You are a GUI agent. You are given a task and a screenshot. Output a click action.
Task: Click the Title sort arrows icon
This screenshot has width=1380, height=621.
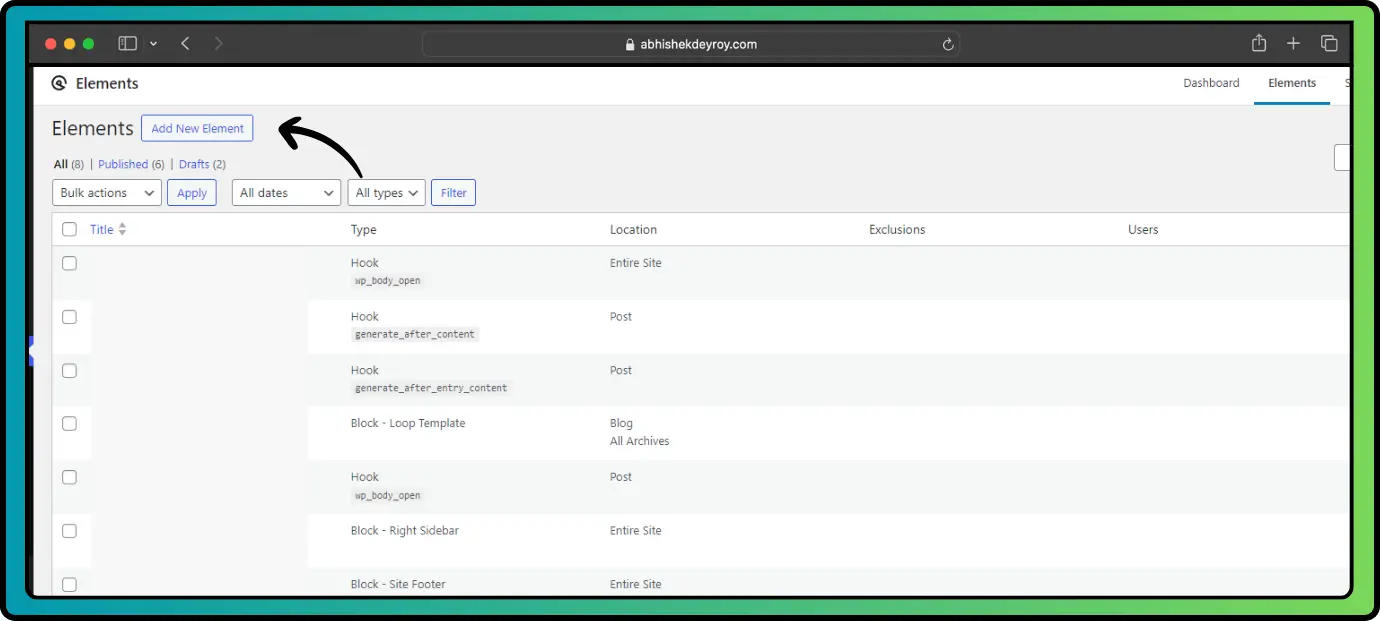click(122, 229)
